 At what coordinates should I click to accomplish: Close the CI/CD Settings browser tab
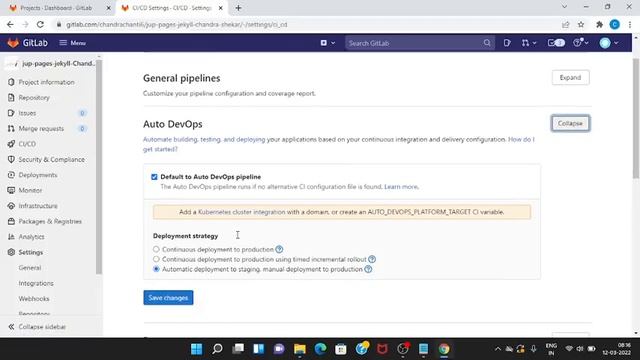[x=221, y=8]
